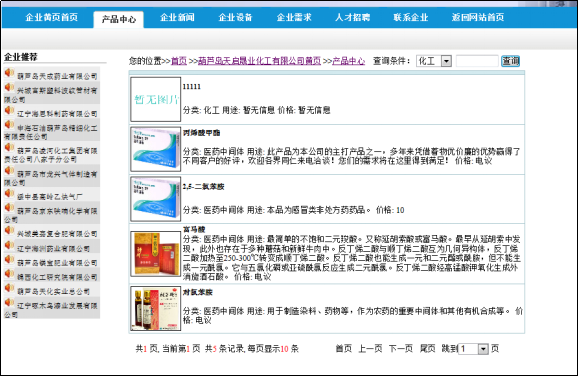The height and width of the screenshot is (376, 578).
Task: Click speaker icon beside 兴城 软管材 company
Action: click(x=9, y=87)
